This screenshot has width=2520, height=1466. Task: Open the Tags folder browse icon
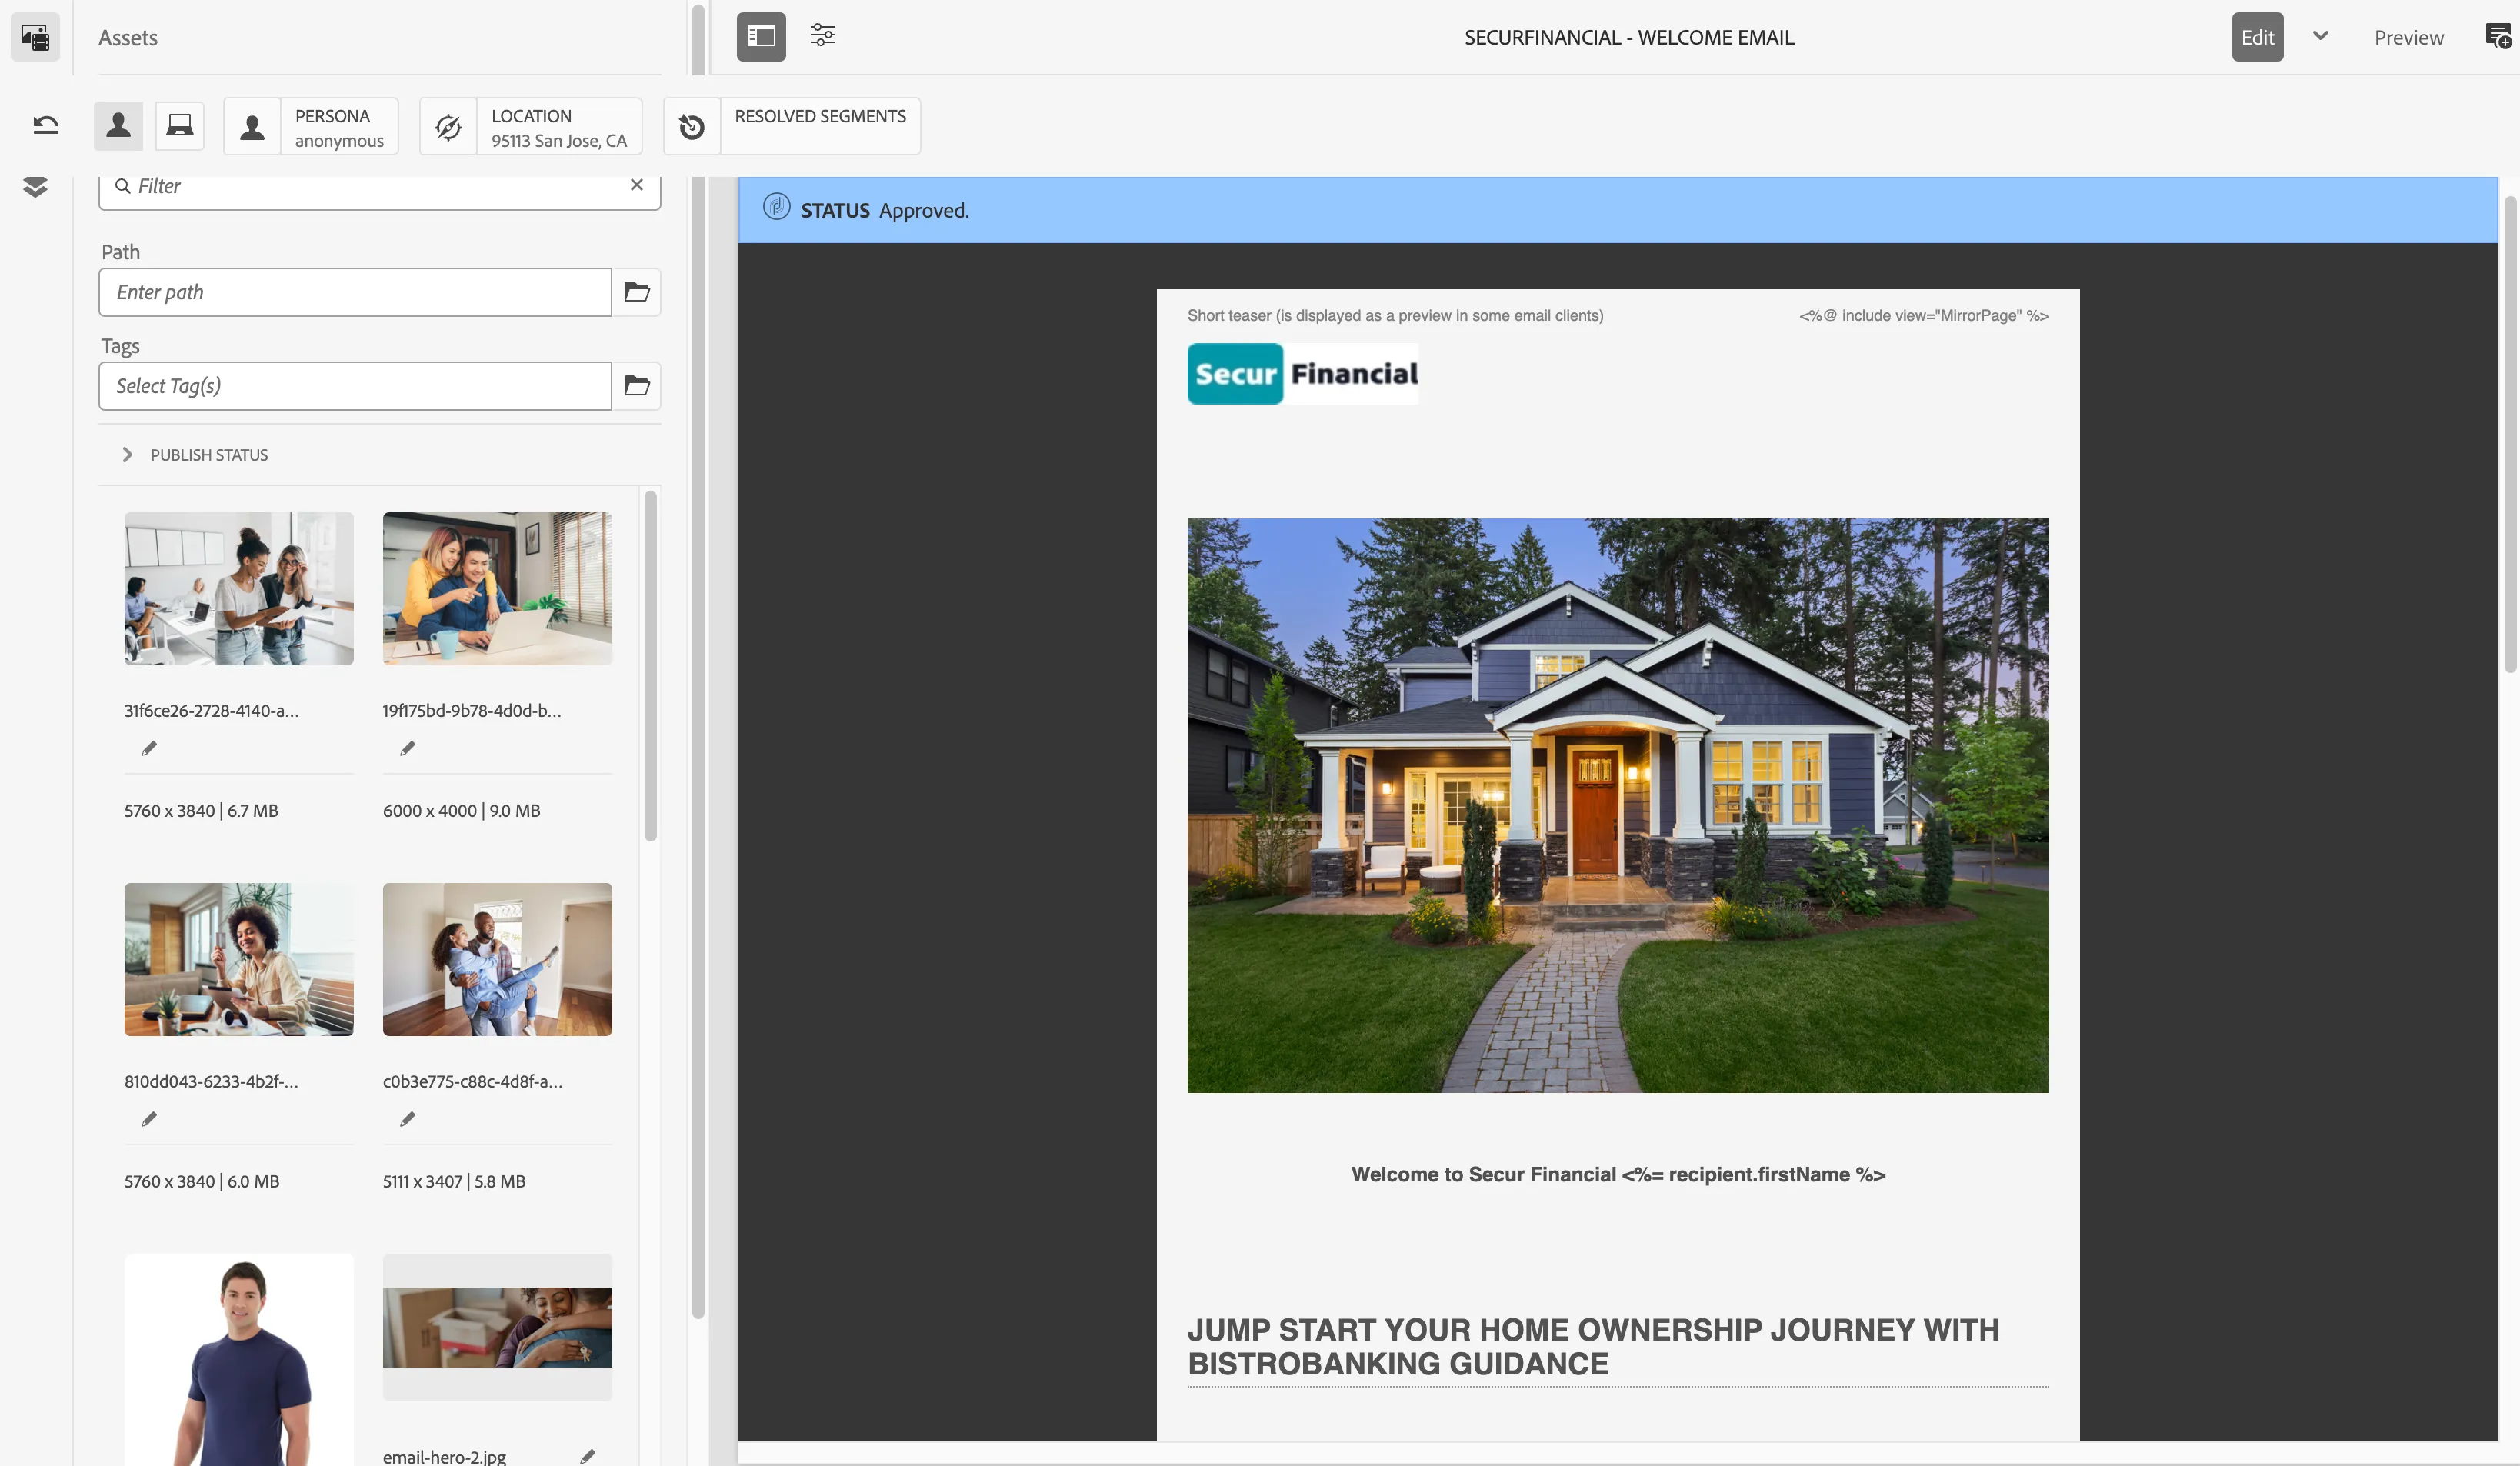point(637,386)
